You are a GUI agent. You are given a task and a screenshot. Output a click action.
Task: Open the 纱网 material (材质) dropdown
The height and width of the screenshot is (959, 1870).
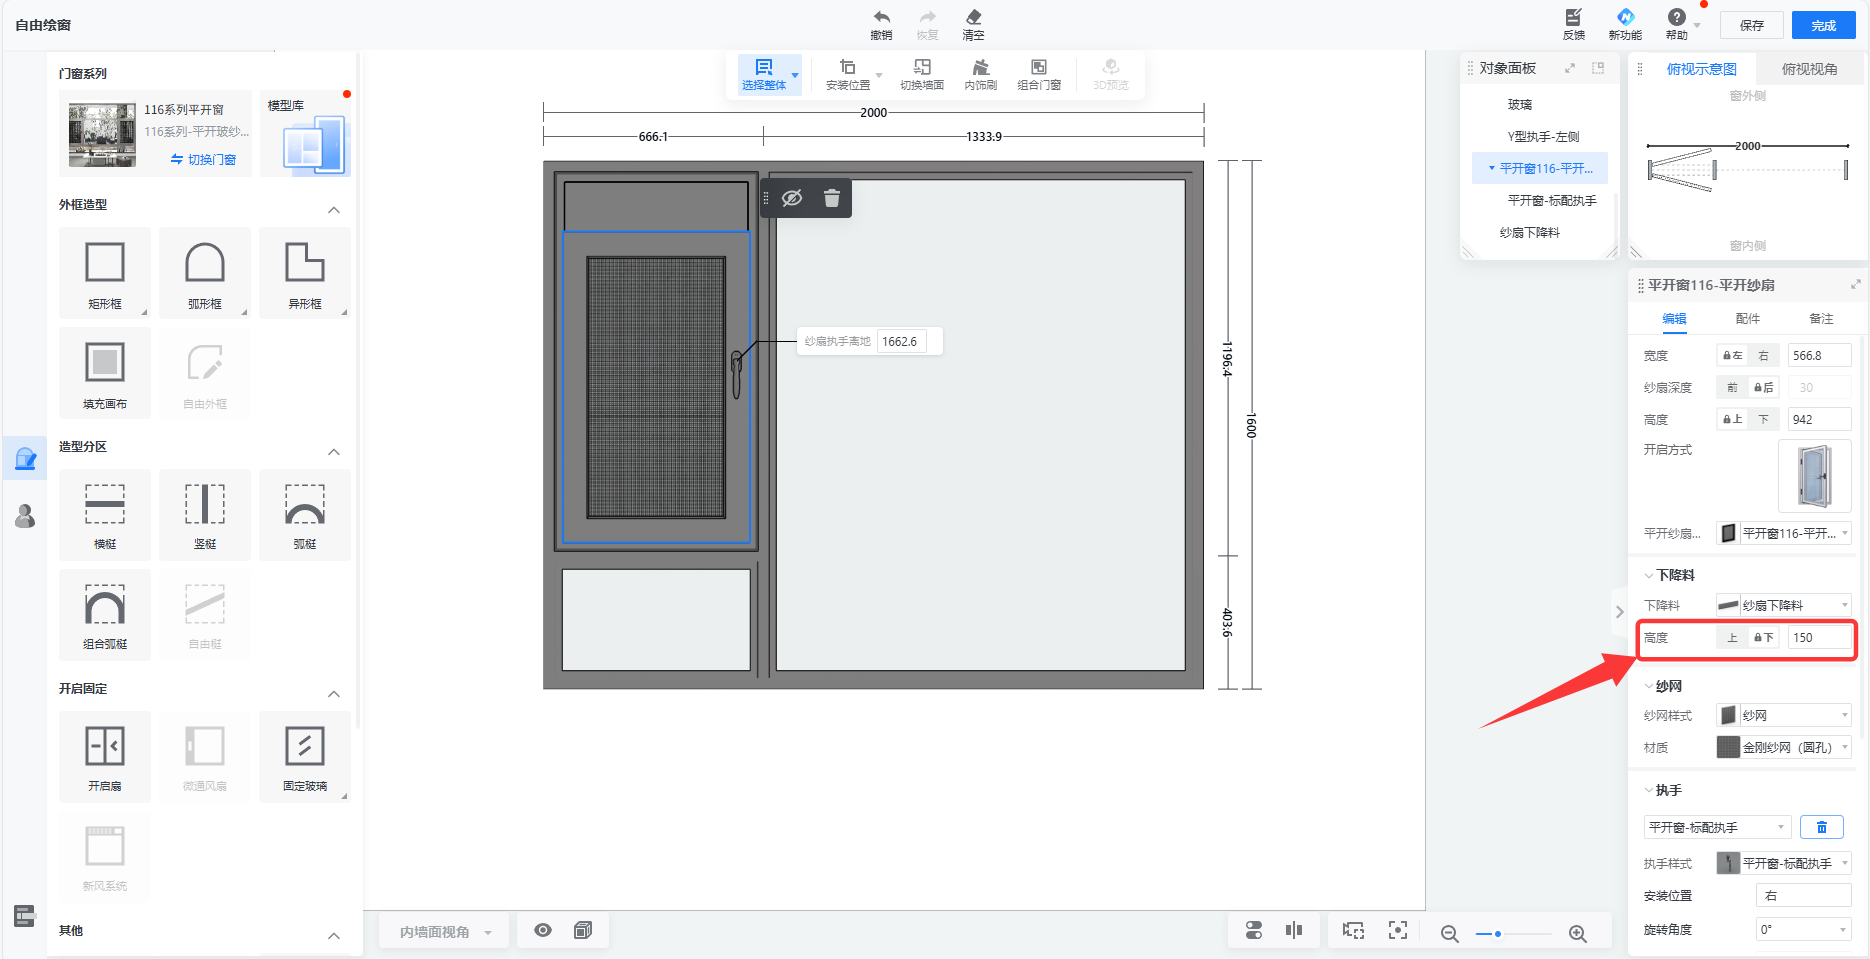click(x=1784, y=748)
